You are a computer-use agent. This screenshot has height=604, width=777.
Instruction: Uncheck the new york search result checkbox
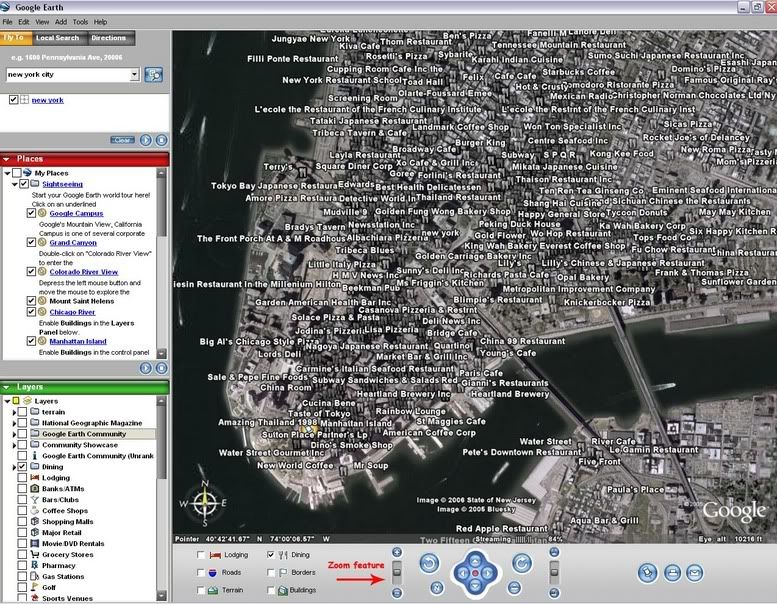pos(13,100)
